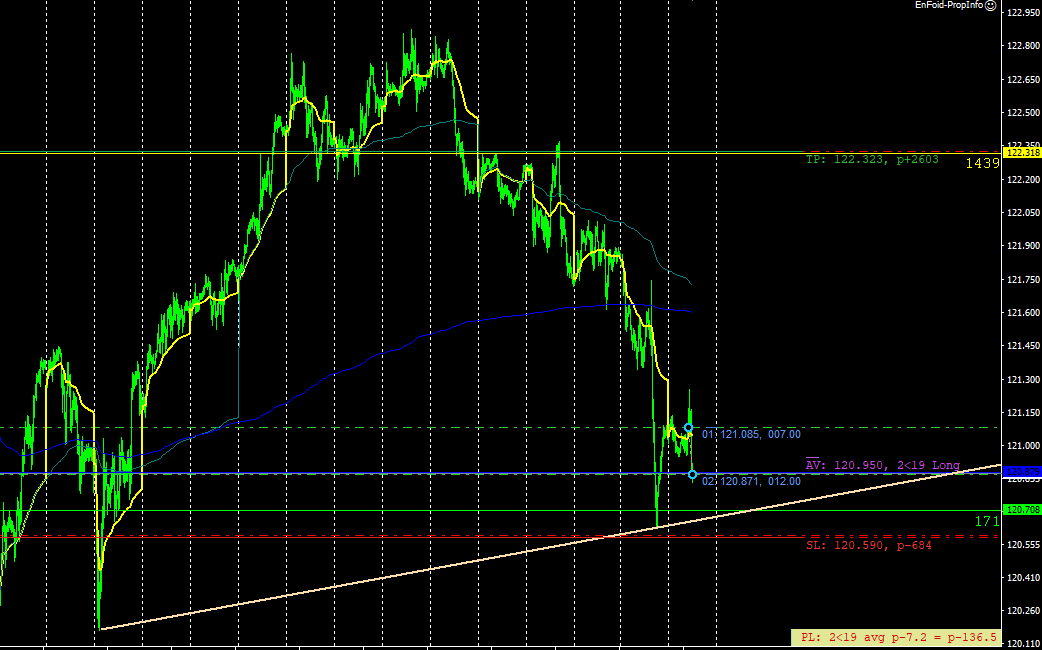The height and width of the screenshot is (650, 1042).
Task: Click the AV: 120.950, 2<19 Long label
Action: [x=883, y=466]
